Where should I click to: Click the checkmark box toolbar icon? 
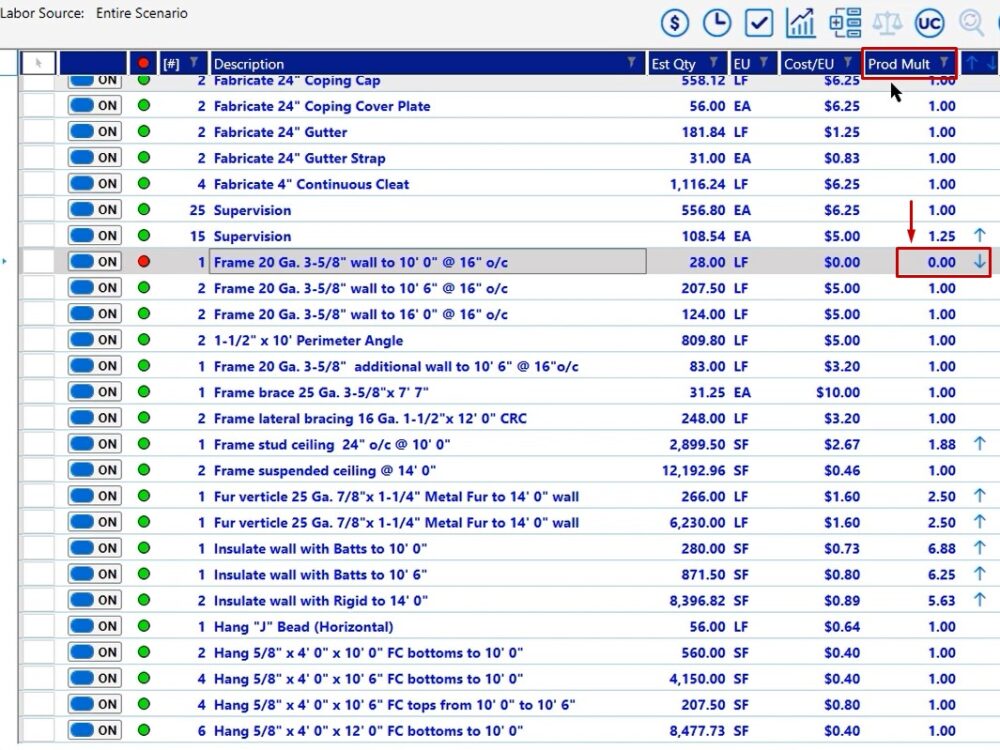760,22
